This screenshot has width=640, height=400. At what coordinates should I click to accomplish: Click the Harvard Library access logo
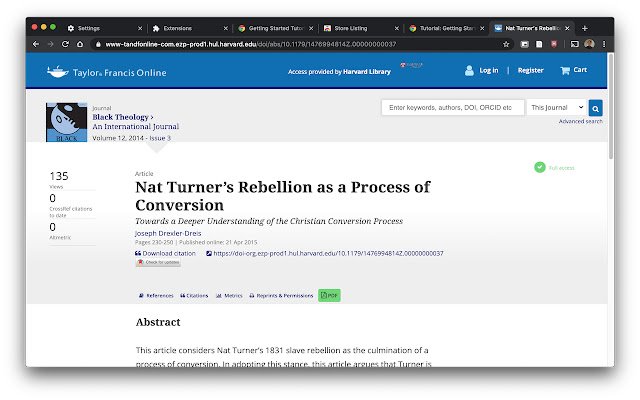411,65
